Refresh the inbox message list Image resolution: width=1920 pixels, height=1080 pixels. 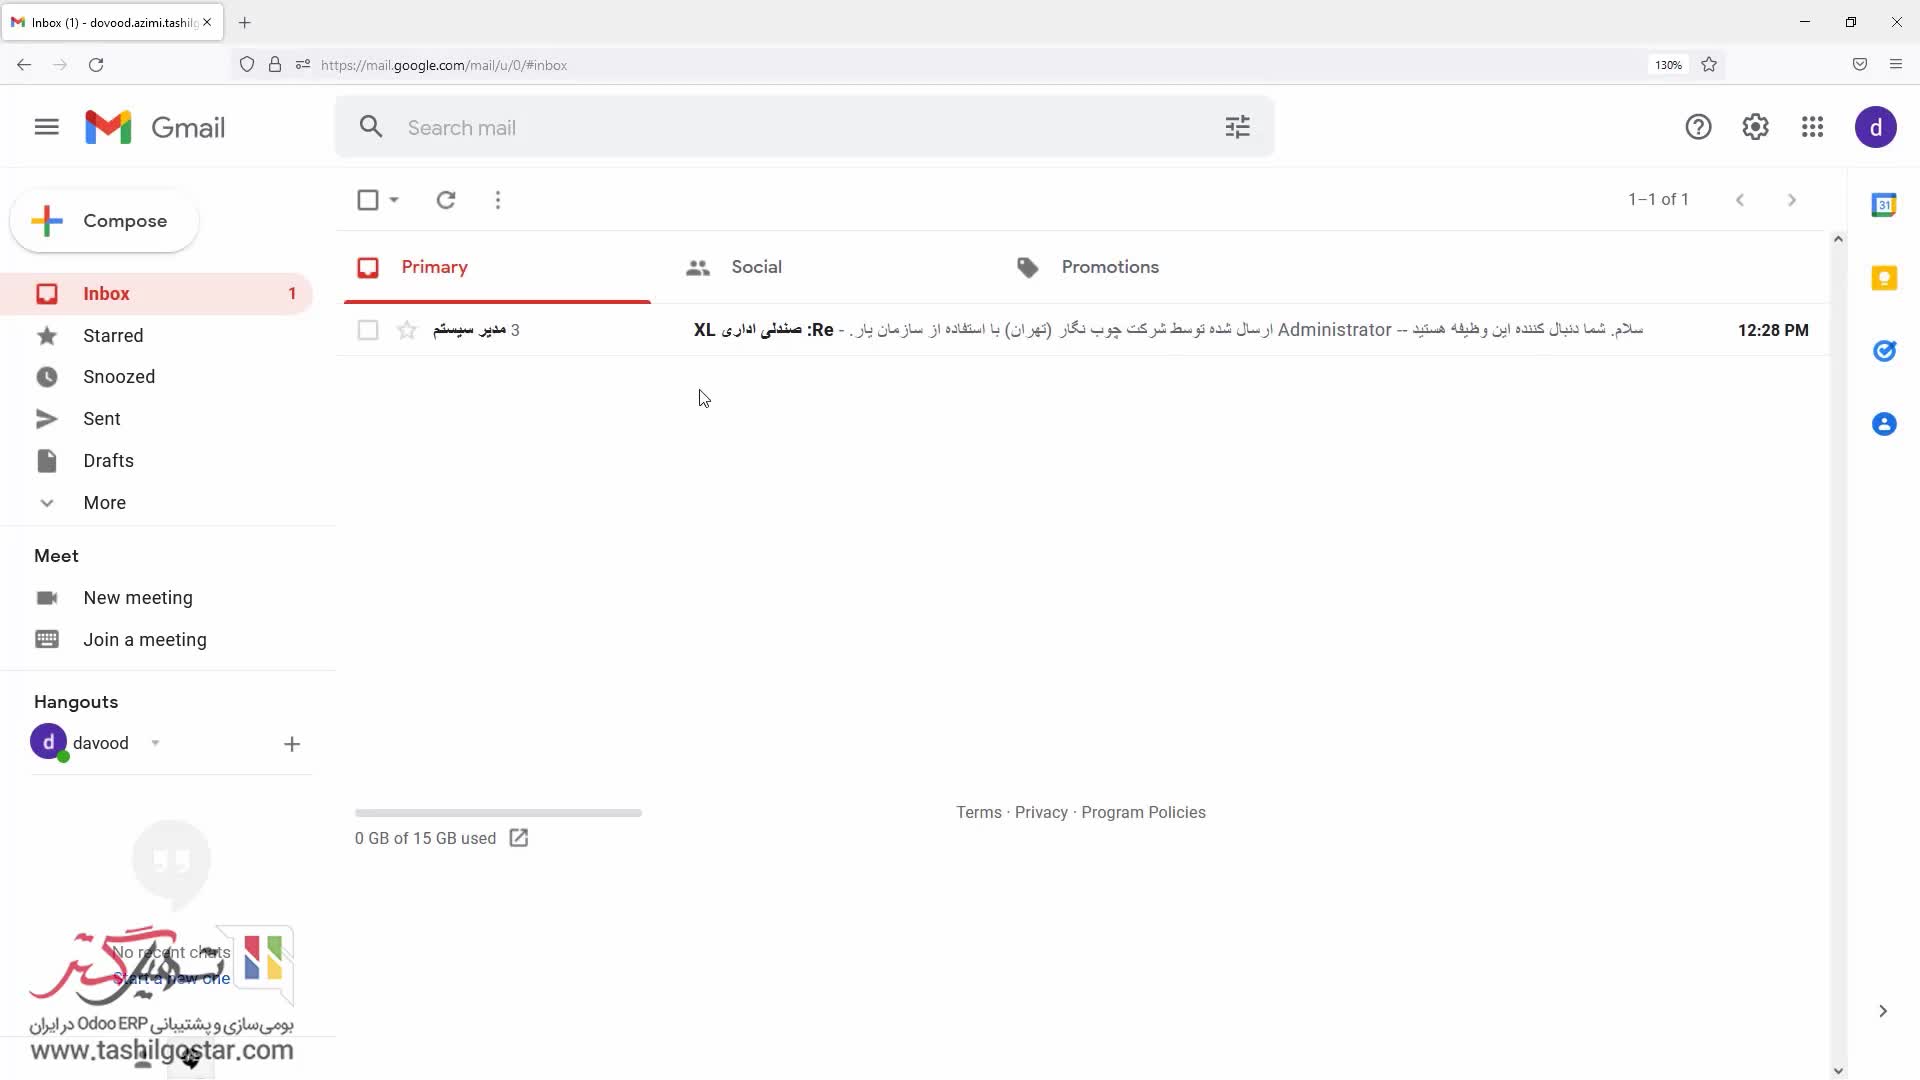click(446, 200)
